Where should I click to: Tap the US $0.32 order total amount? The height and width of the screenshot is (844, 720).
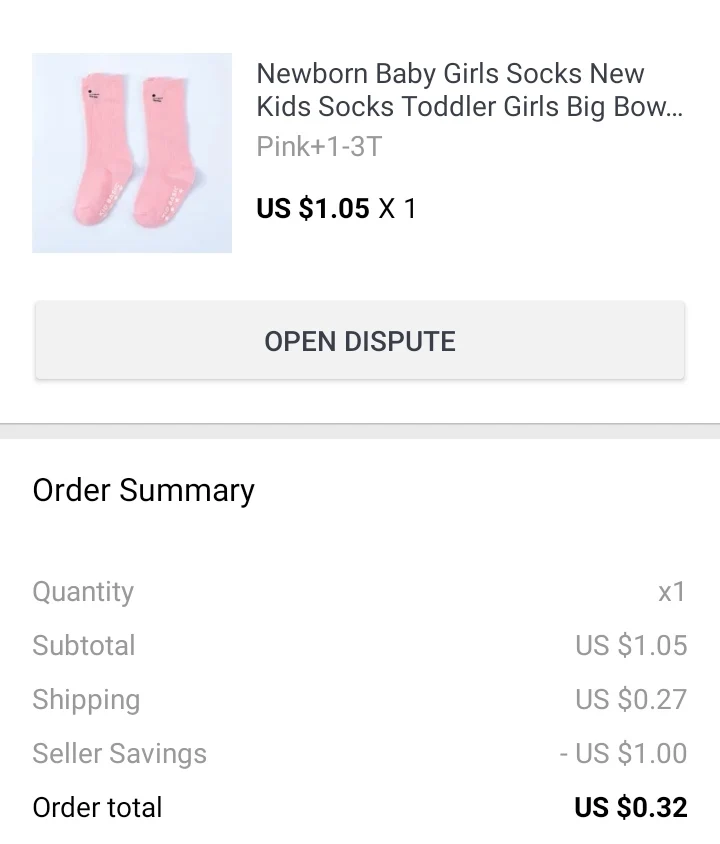pyautogui.click(x=631, y=807)
